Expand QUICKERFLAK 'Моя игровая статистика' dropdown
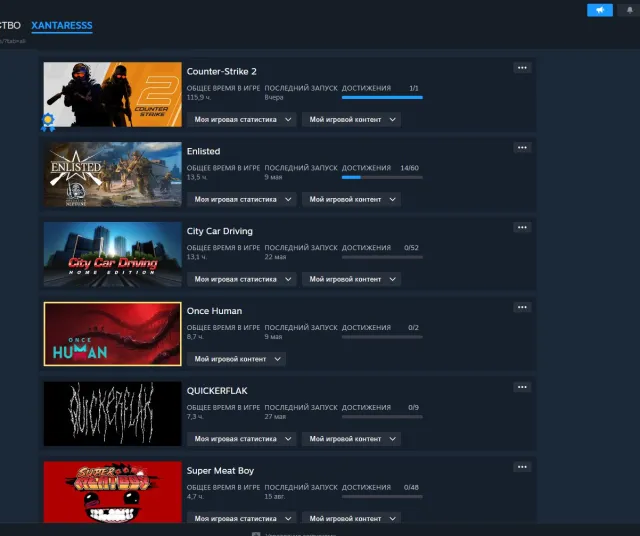This screenshot has width=640, height=536. coord(242,439)
